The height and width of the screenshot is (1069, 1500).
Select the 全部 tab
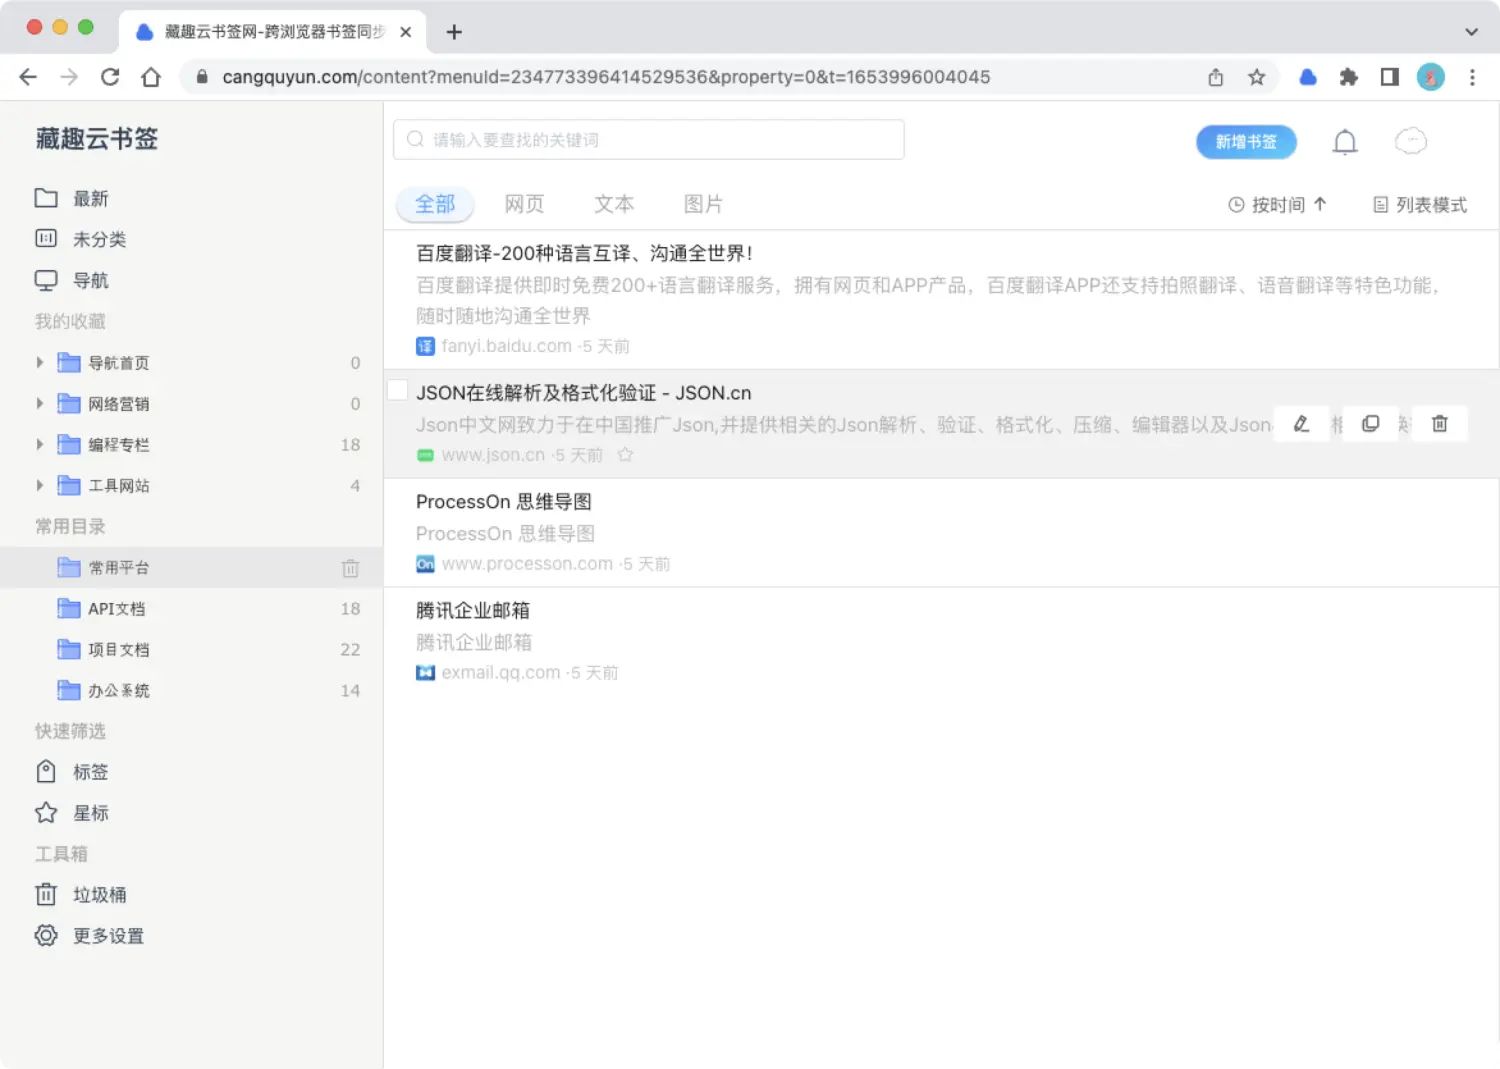tap(435, 204)
